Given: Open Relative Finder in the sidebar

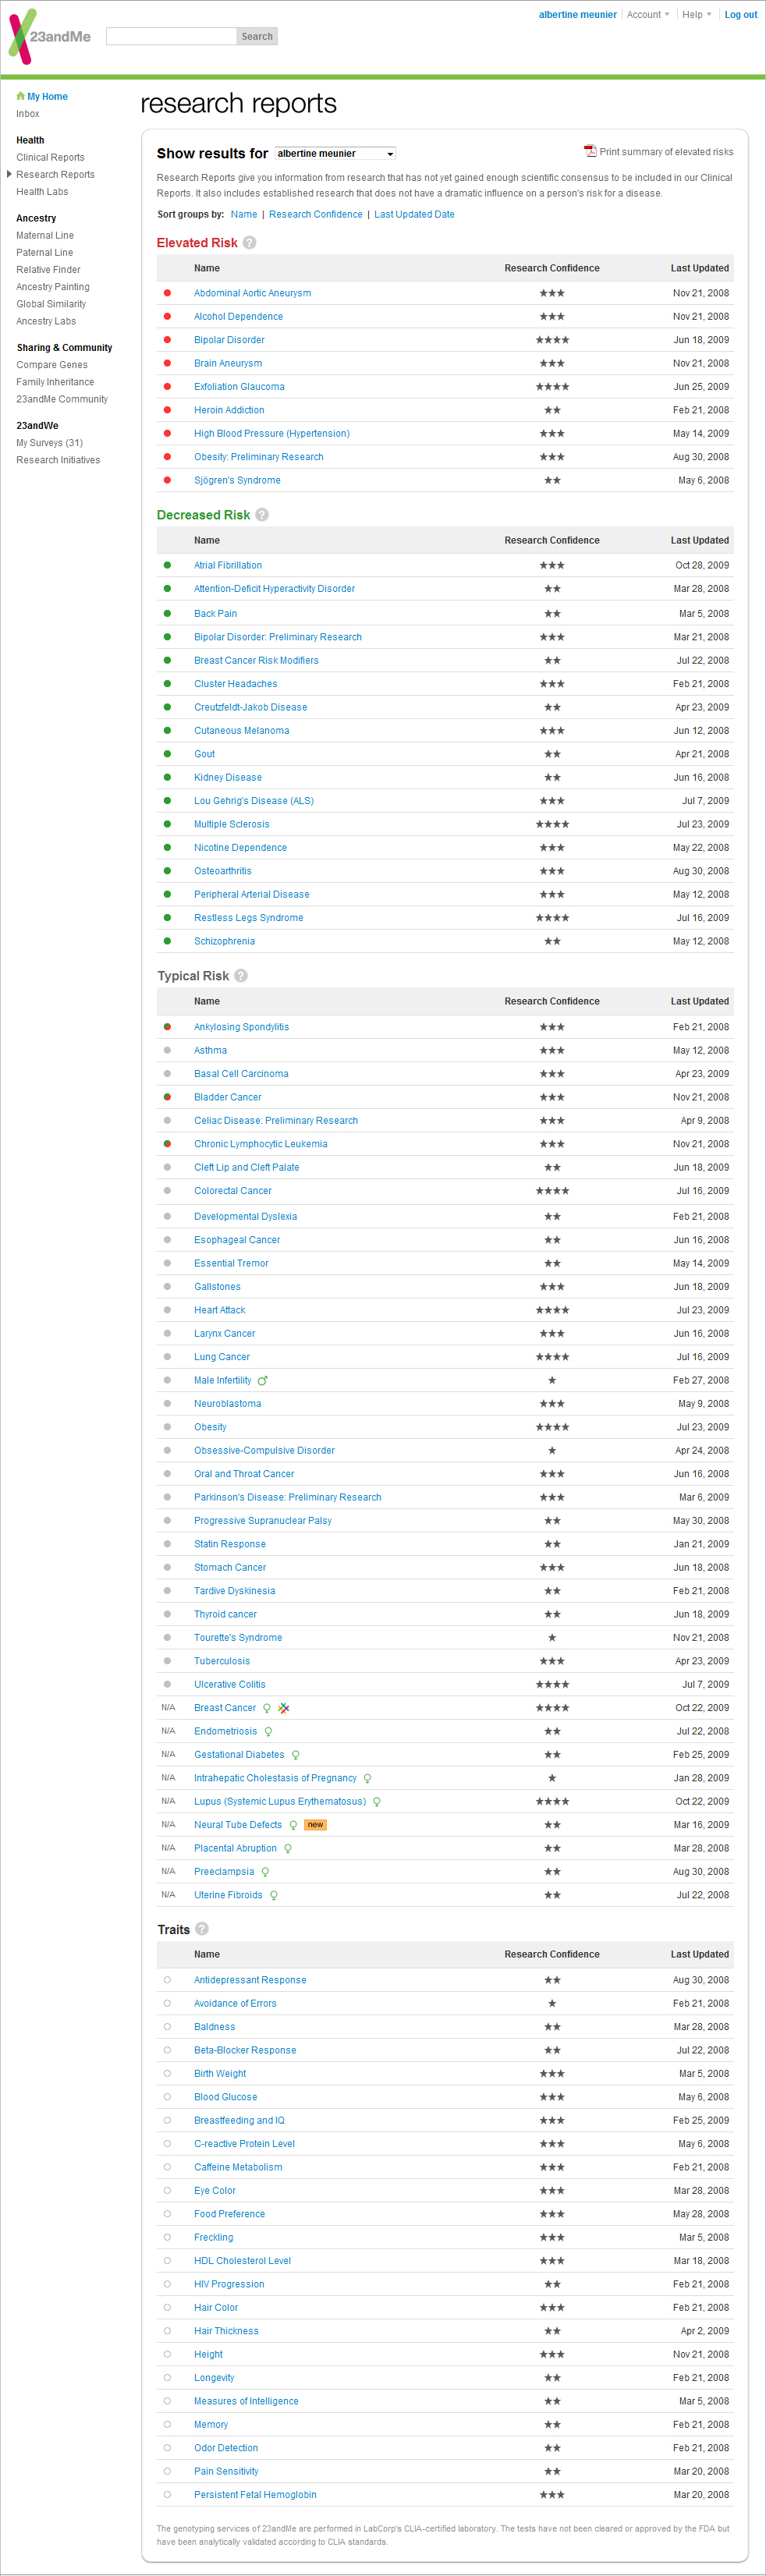Looking at the screenshot, I should point(48,269).
